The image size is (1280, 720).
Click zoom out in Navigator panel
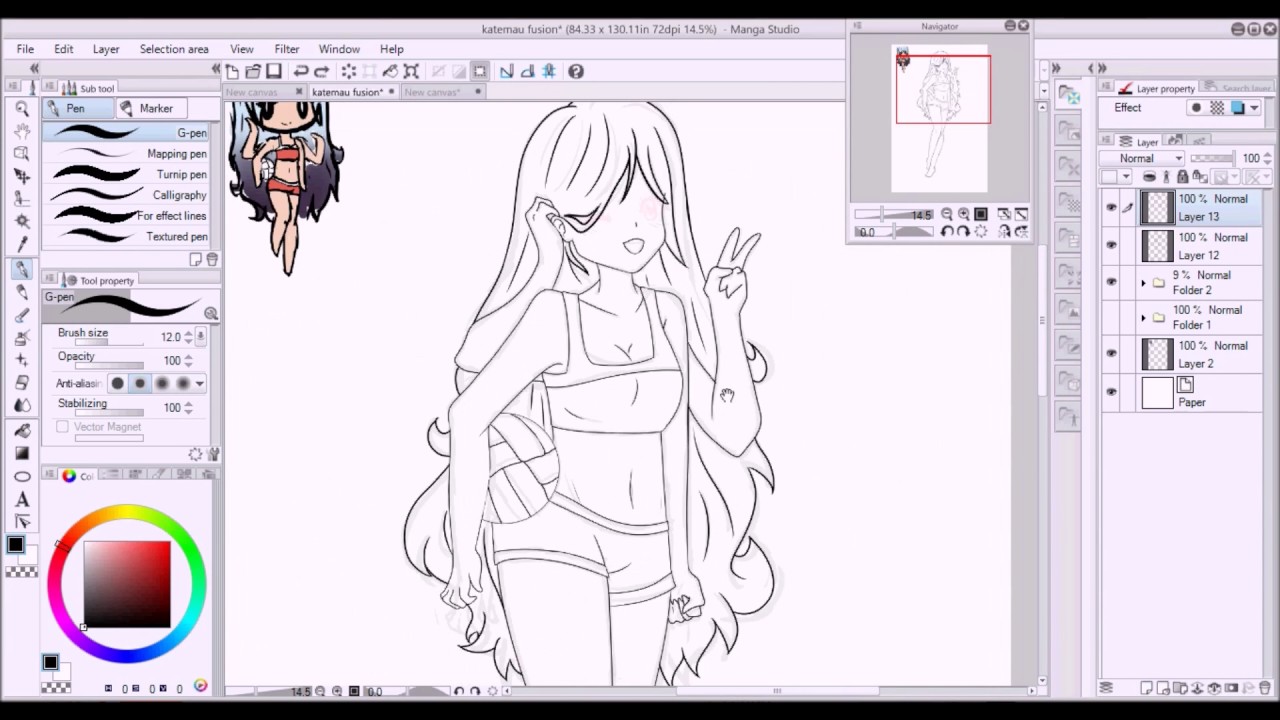coord(946,214)
